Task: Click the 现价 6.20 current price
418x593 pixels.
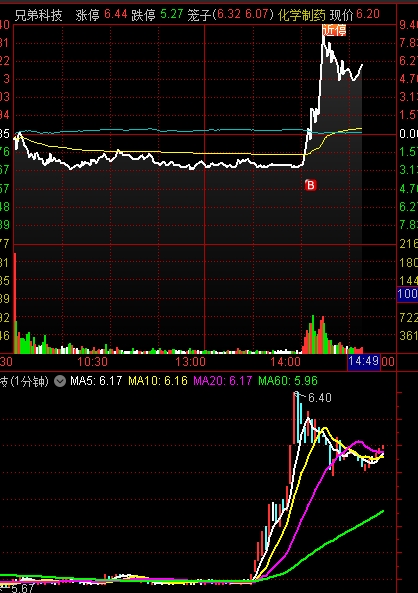Action: click(x=355, y=15)
